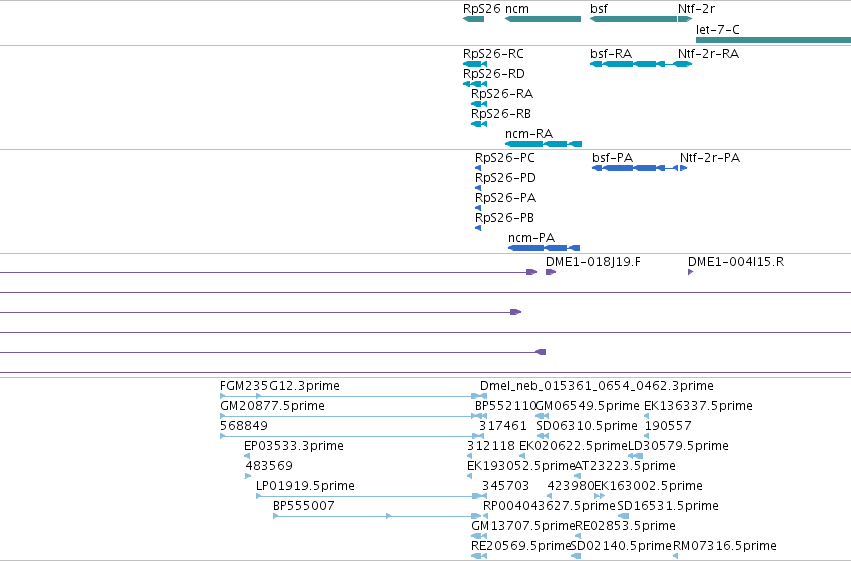Open the RM07316.5prime EST label
Viewport: 851px width, 561px height.
pyautogui.click(x=725, y=546)
